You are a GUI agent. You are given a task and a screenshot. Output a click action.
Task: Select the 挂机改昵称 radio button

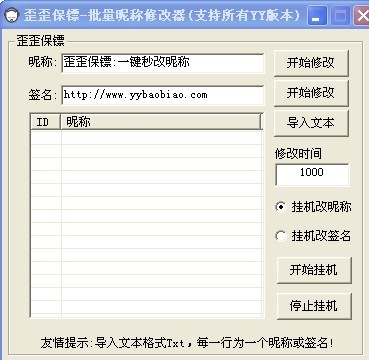tap(313, 207)
